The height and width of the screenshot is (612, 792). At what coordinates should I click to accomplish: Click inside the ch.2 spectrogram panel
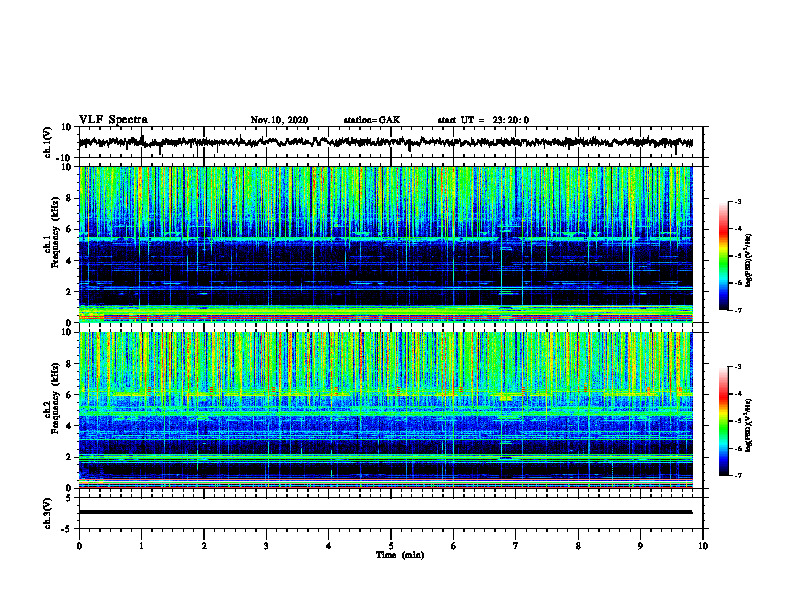click(x=385, y=410)
